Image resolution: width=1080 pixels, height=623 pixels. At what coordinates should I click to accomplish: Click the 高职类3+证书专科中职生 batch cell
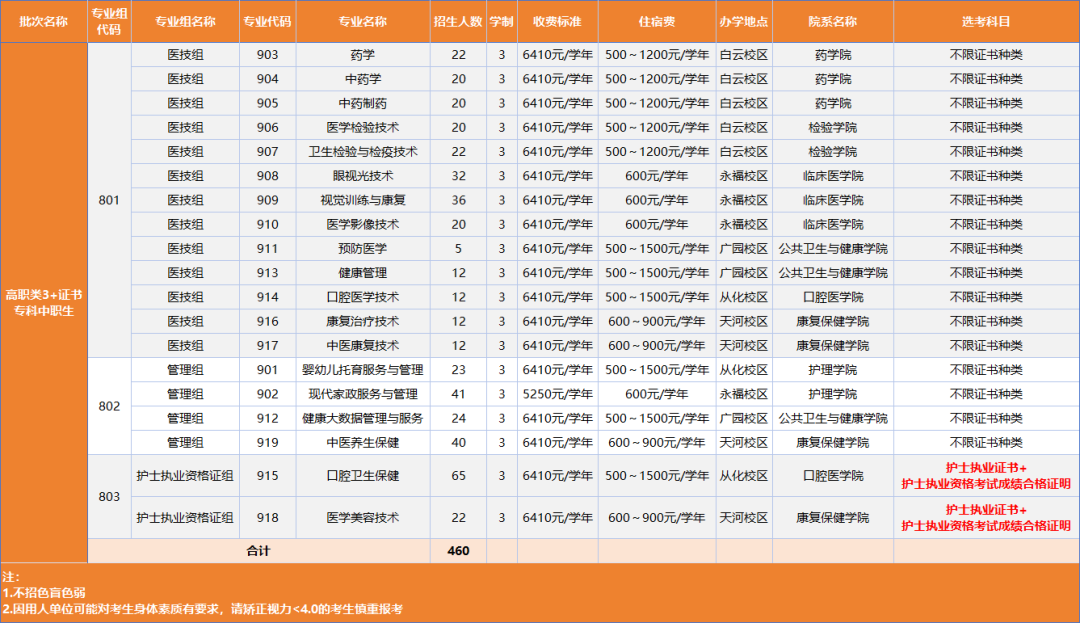pyautogui.click(x=44, y=302)
